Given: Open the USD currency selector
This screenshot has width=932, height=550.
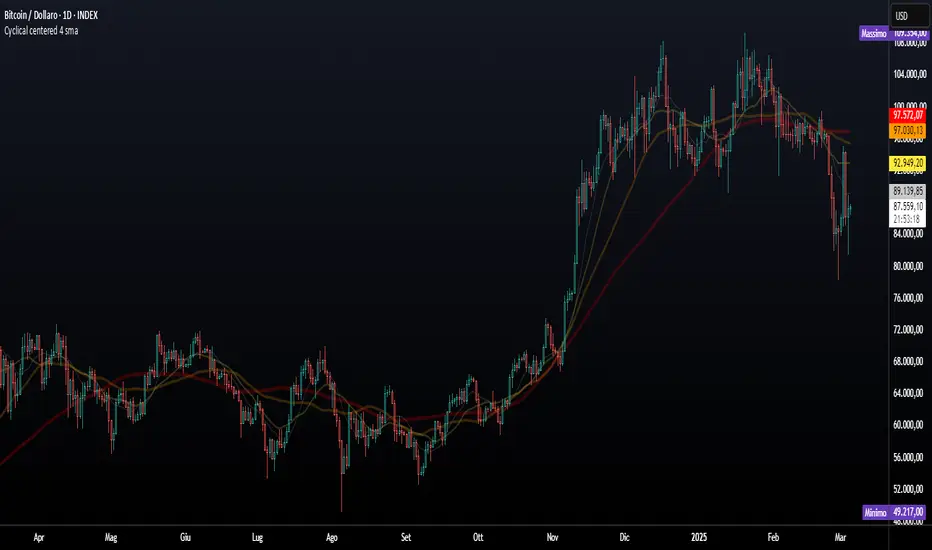Looking at the screenshot, I should point(909,16).
